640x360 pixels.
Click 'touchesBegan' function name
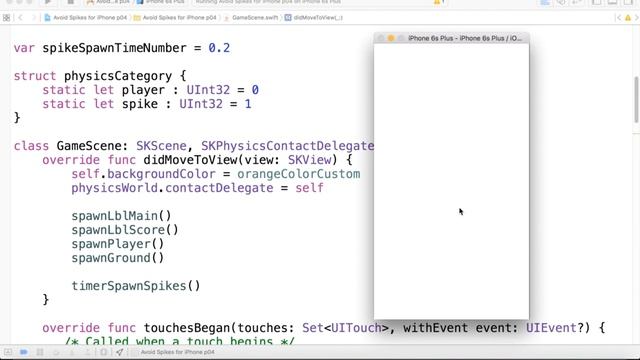coord(187,328)
